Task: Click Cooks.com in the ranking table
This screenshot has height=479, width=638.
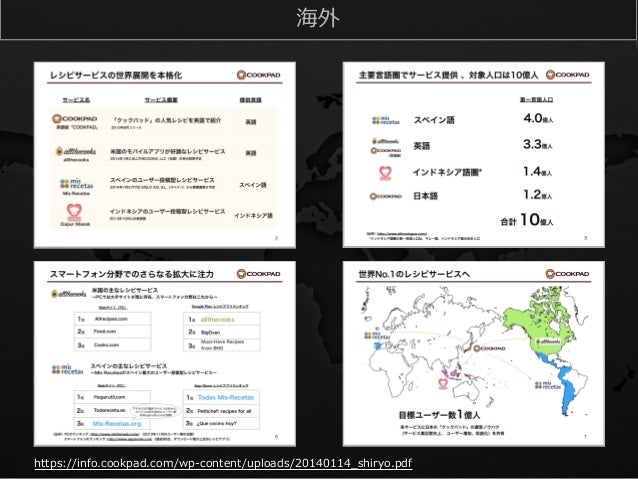Action: (x=106, y=345)
